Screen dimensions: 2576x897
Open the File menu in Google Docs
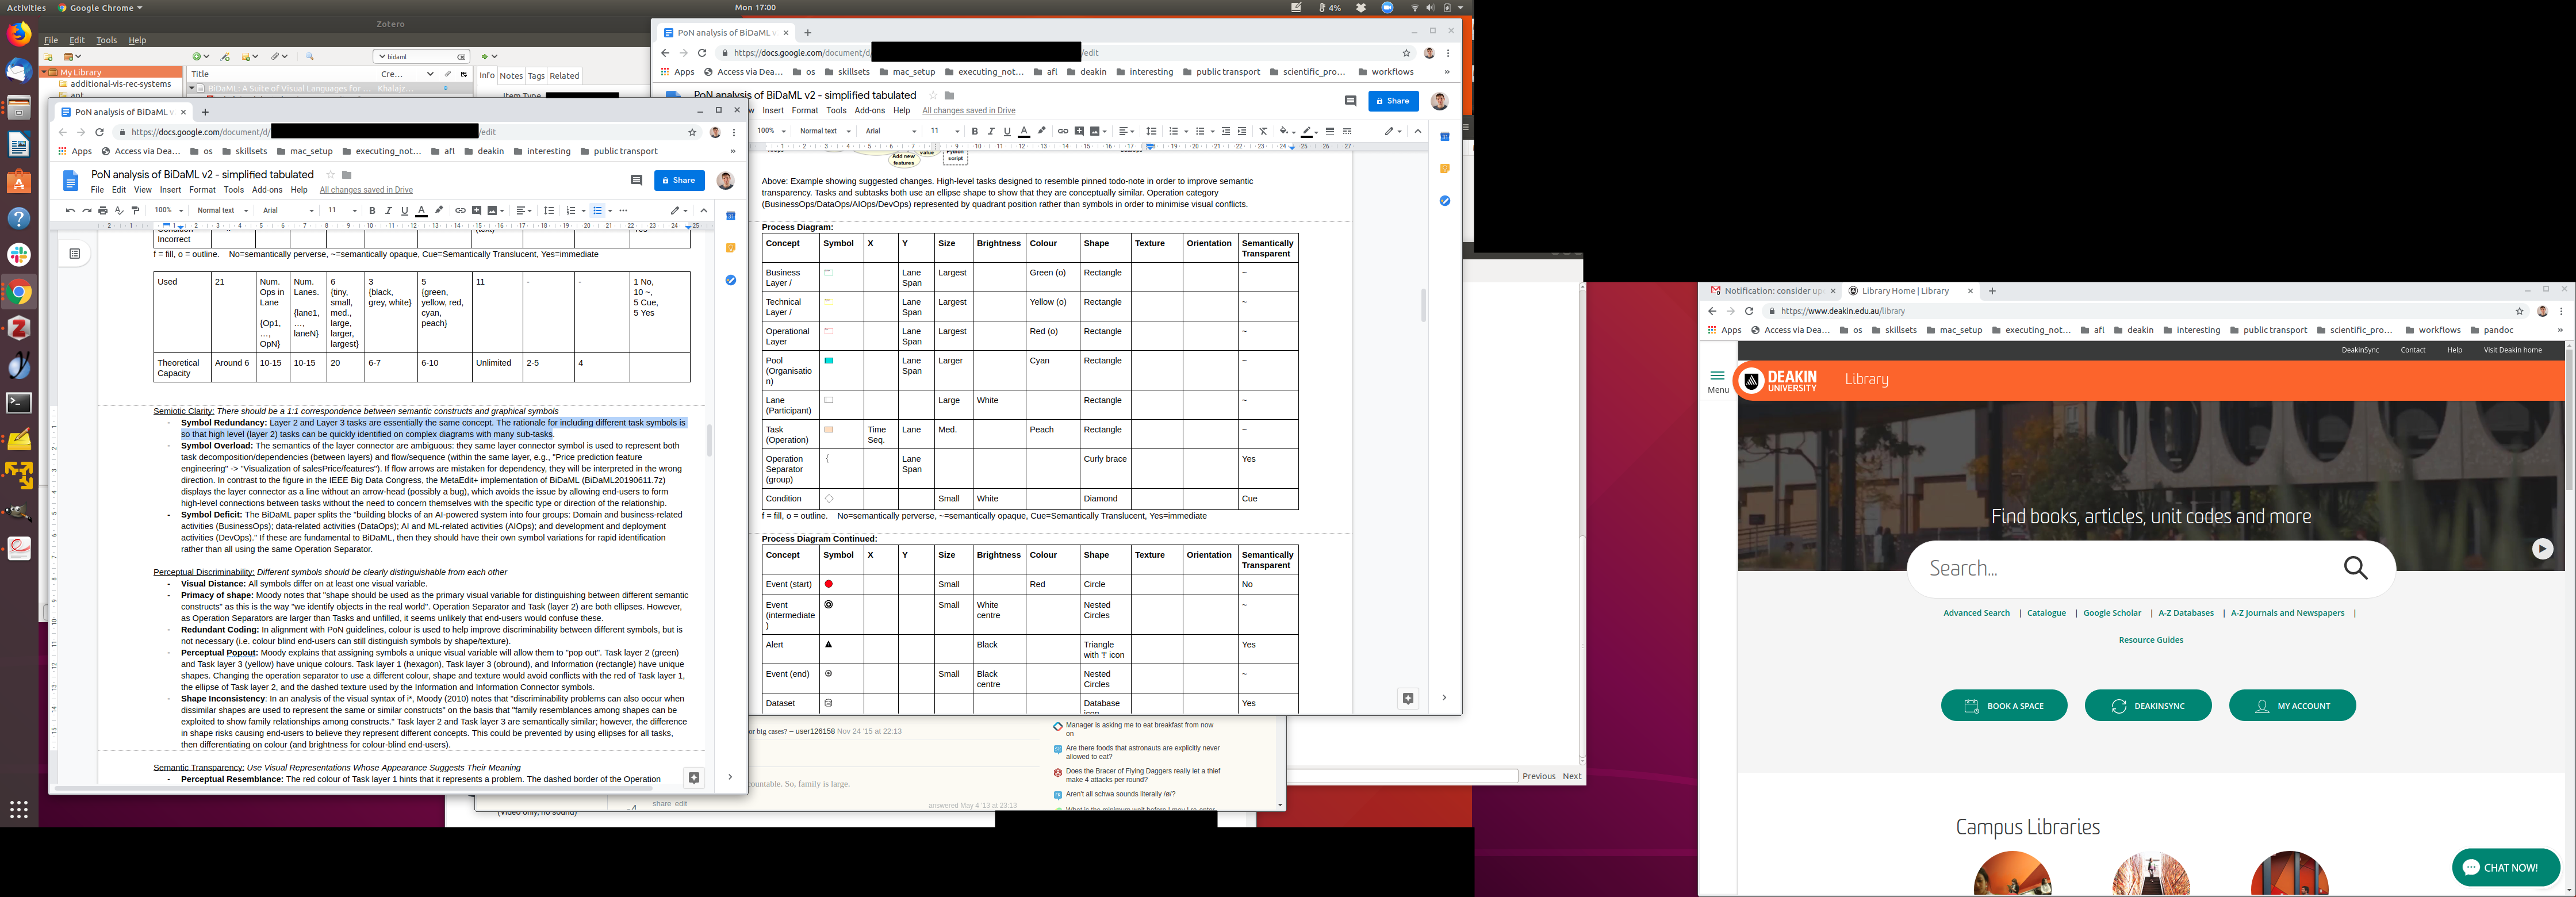tap(97, 190)
